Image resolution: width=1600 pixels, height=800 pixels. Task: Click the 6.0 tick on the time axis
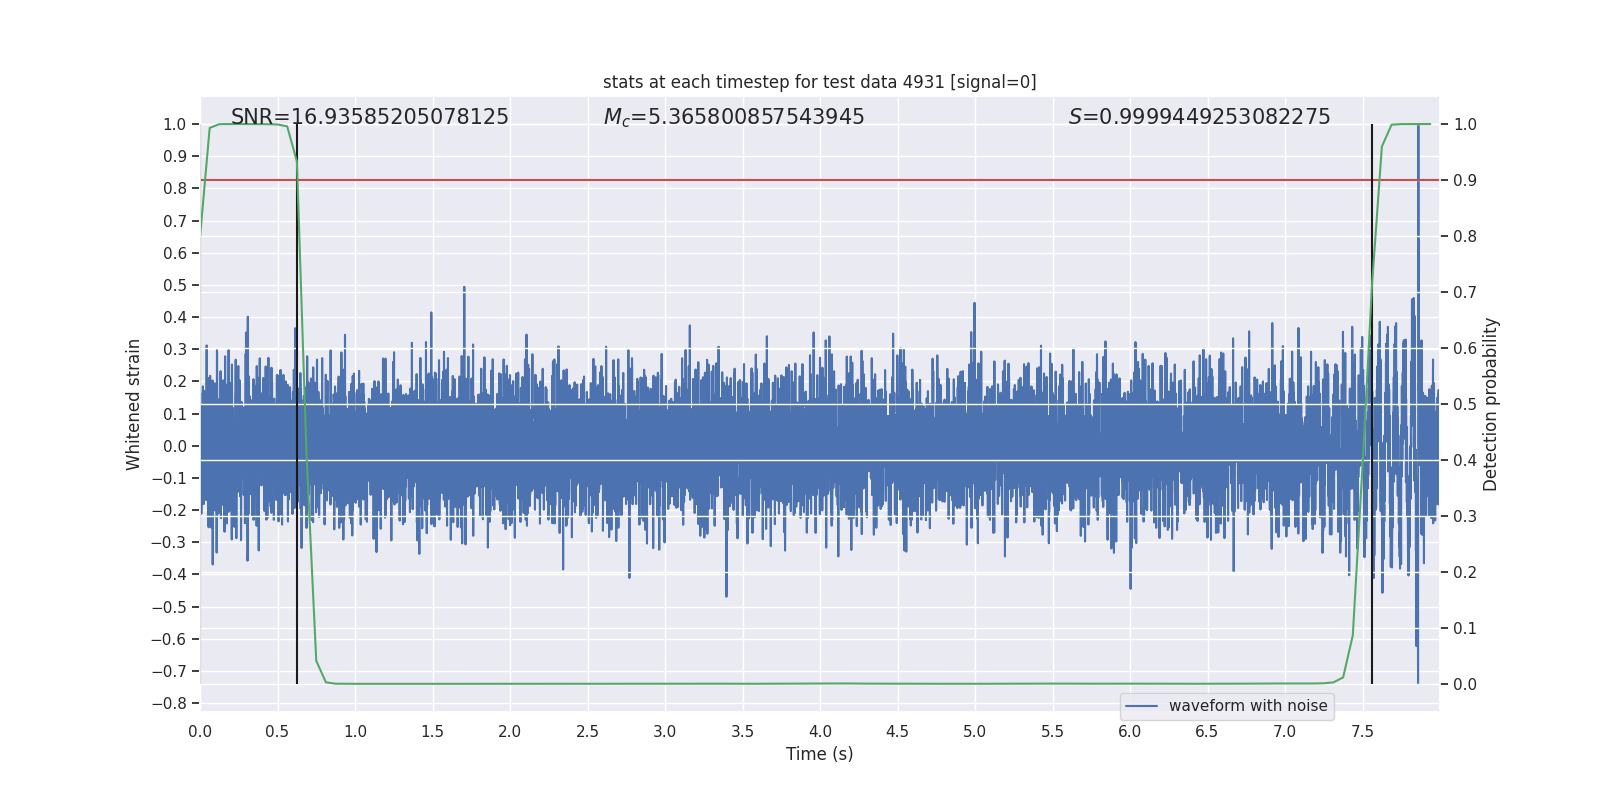(1130, 731)
